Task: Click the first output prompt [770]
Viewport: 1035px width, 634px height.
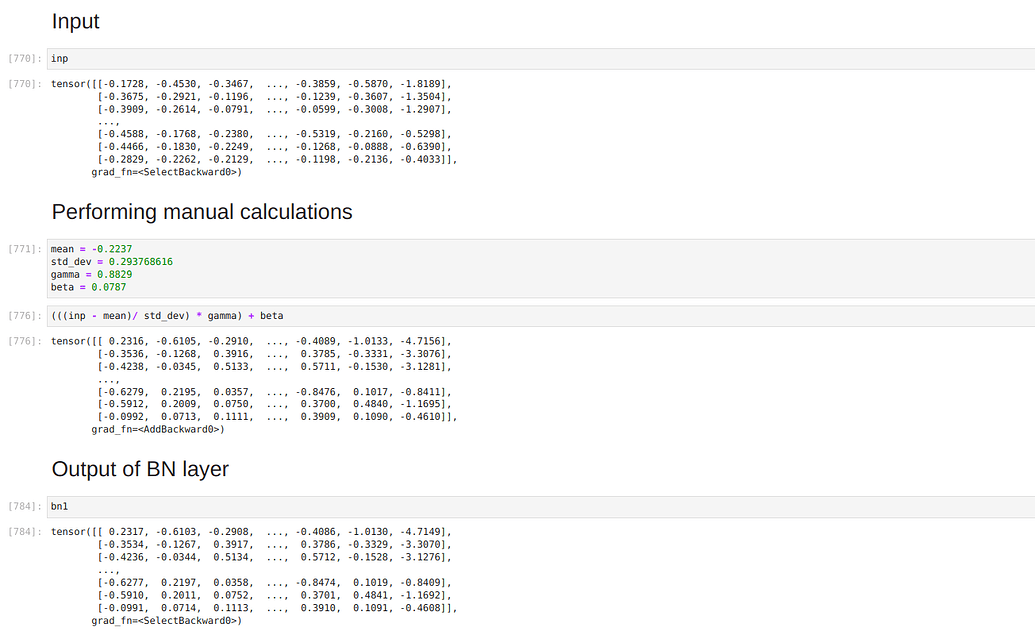Action: 21,83
